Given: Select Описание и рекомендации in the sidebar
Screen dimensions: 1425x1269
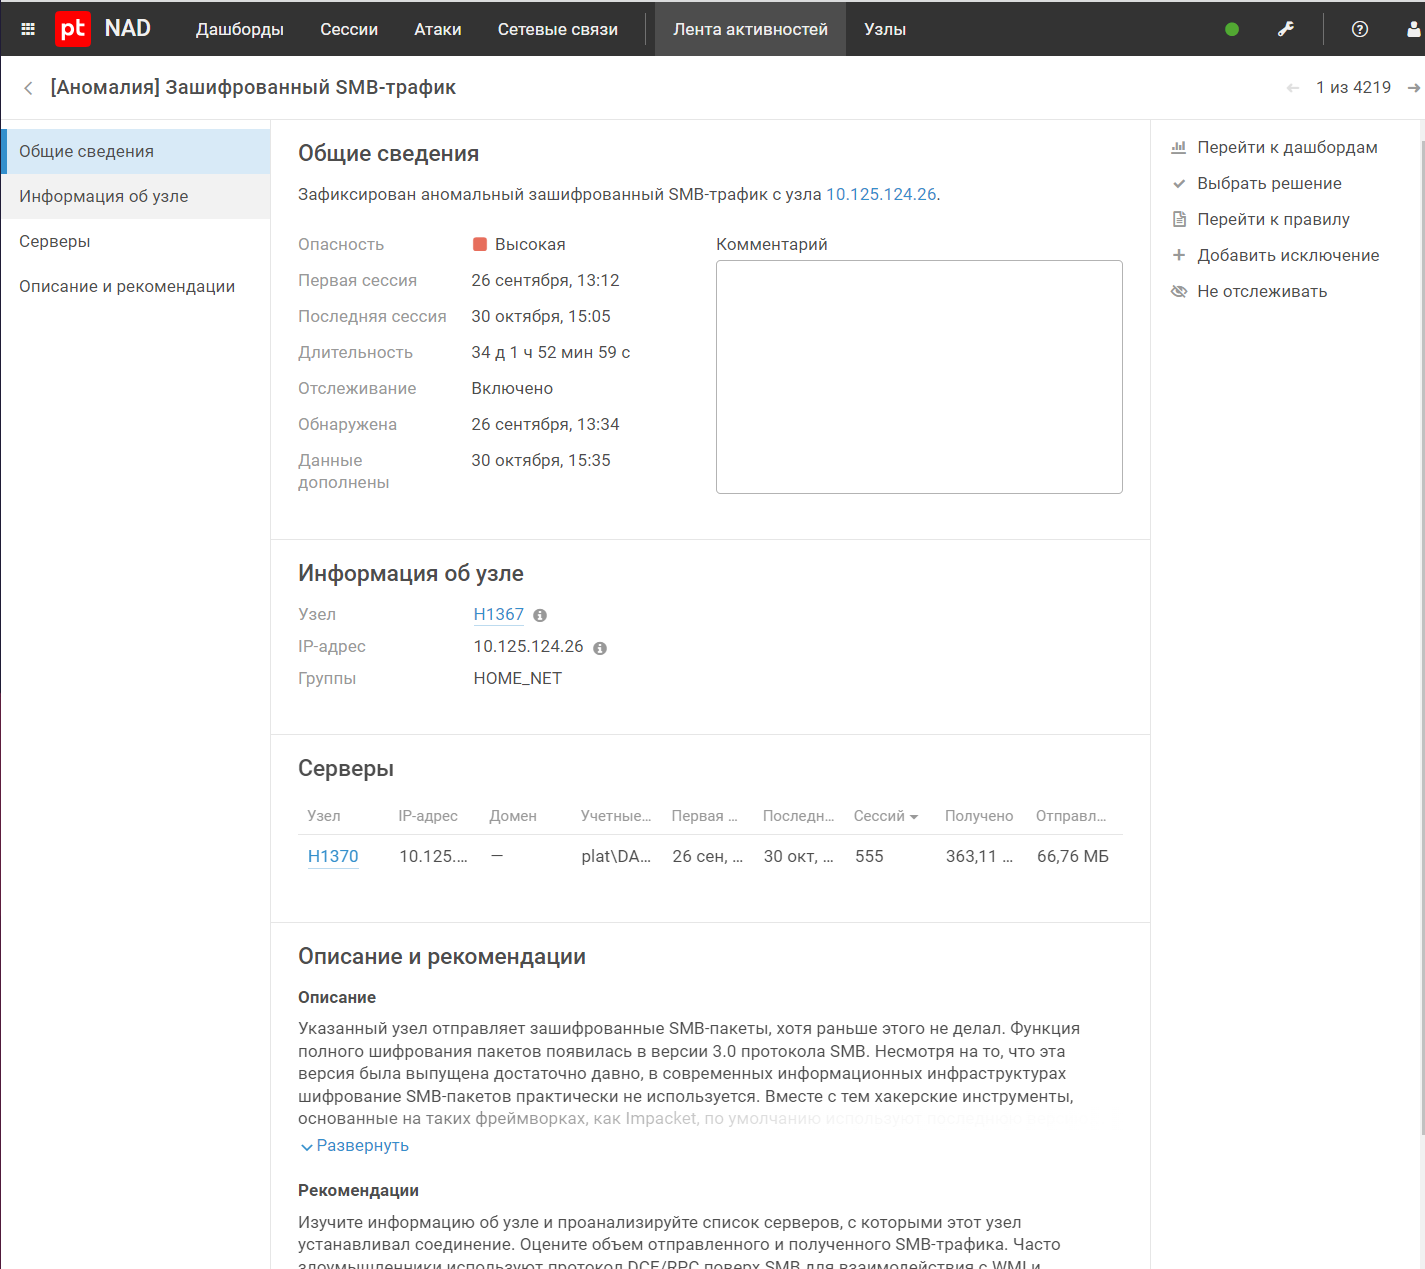Looking at the screenshot, I should [x=135, y=286].
